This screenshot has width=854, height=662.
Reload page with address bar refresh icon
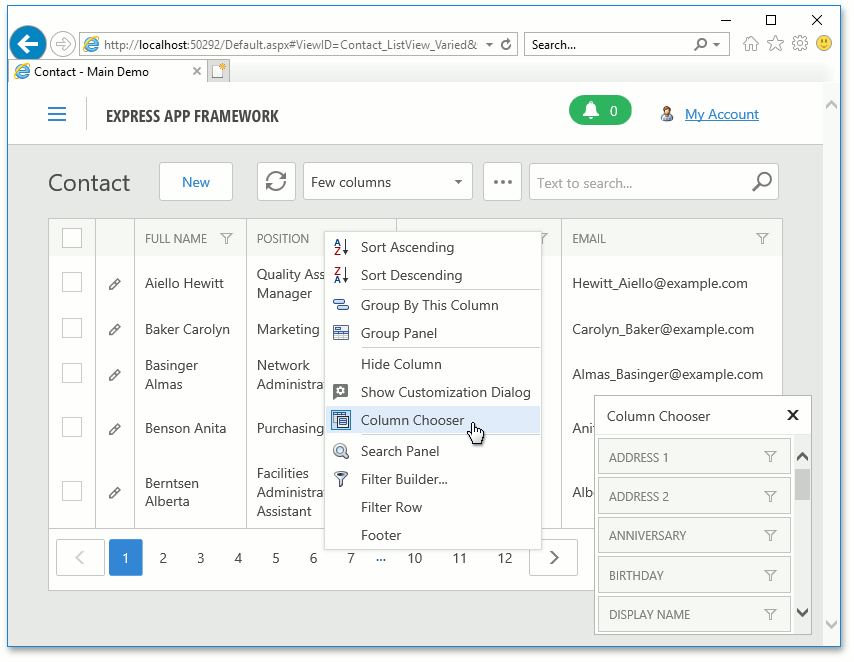pyautogui.click(x=506, y=45)
